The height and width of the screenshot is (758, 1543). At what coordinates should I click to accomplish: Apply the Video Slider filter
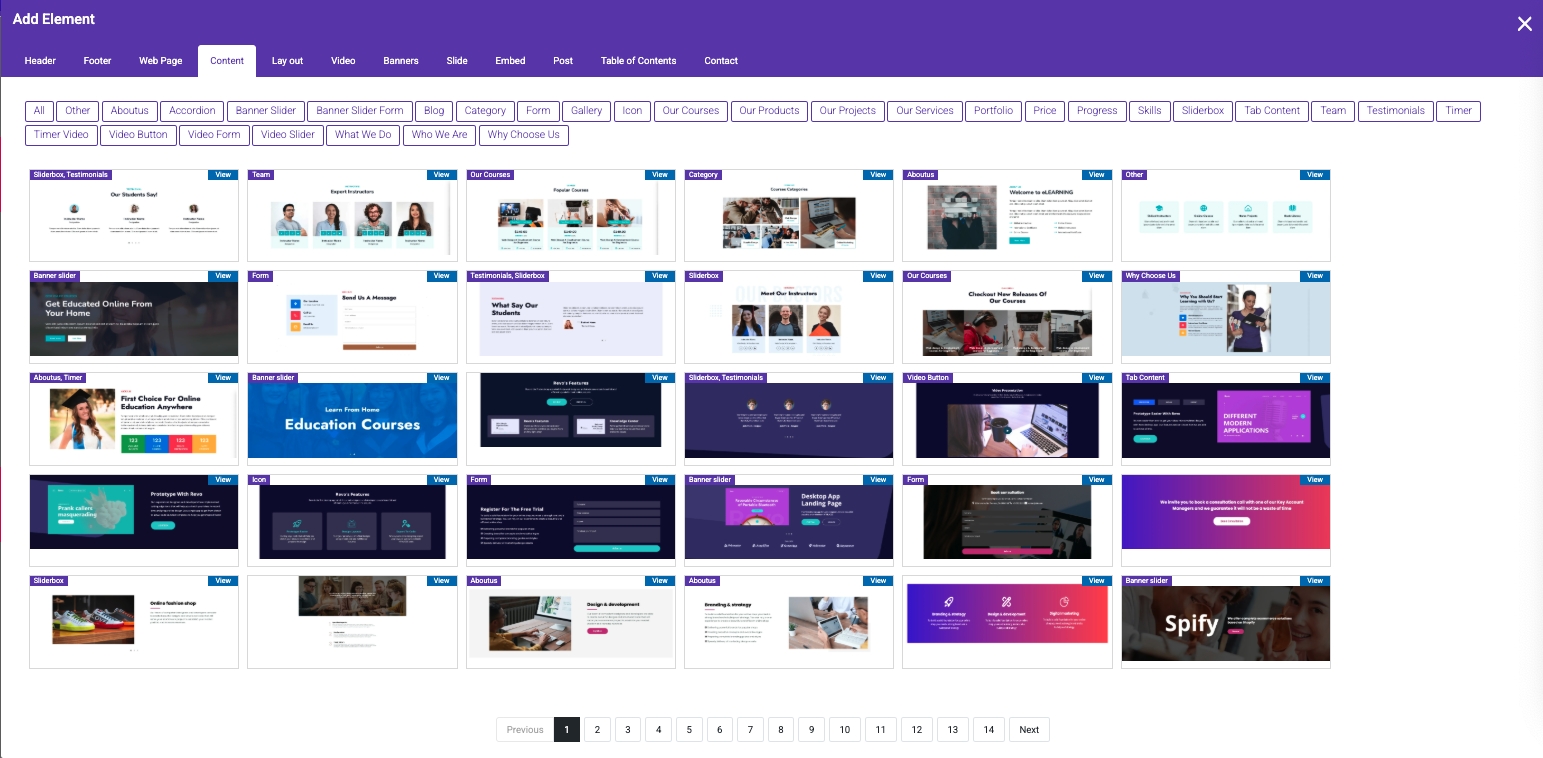pyautogui.click(x=288, y=135)
